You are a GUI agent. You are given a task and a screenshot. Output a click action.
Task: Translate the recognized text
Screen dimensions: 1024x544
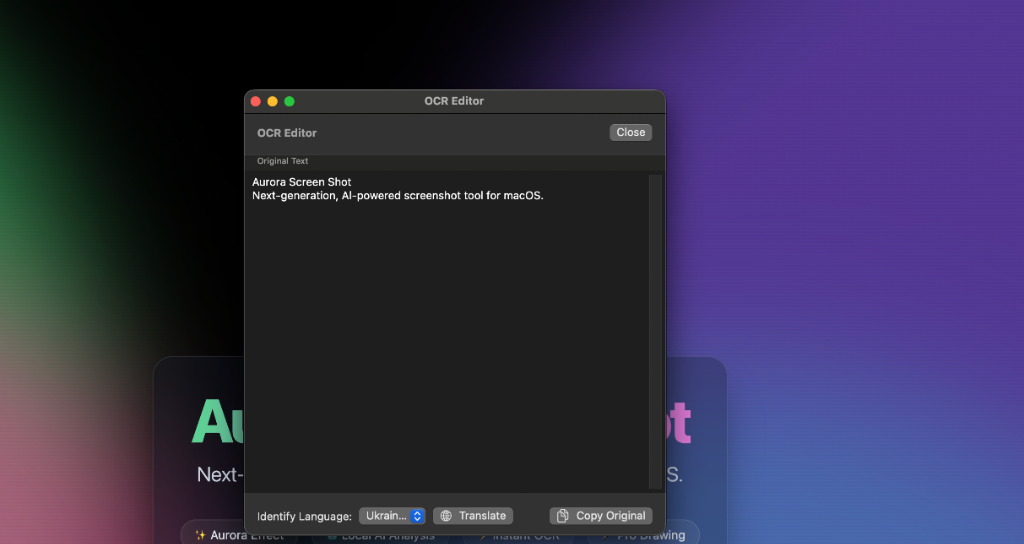473,516
